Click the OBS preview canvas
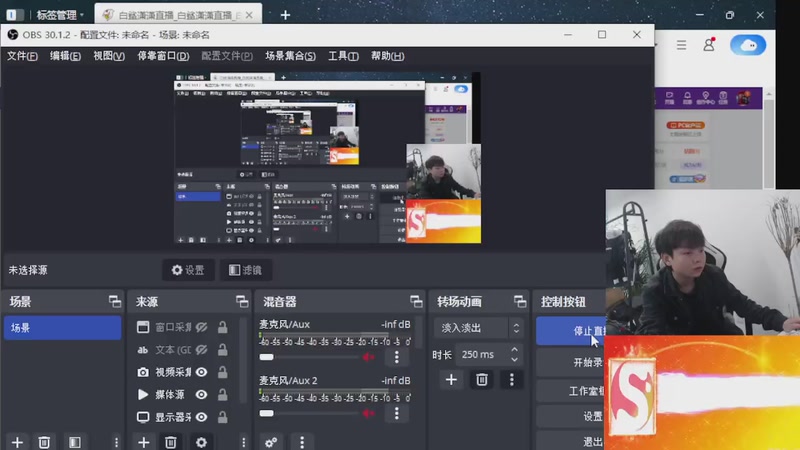Image resolution: width=800 pixels, height=450 pixels. coord(328,158)
